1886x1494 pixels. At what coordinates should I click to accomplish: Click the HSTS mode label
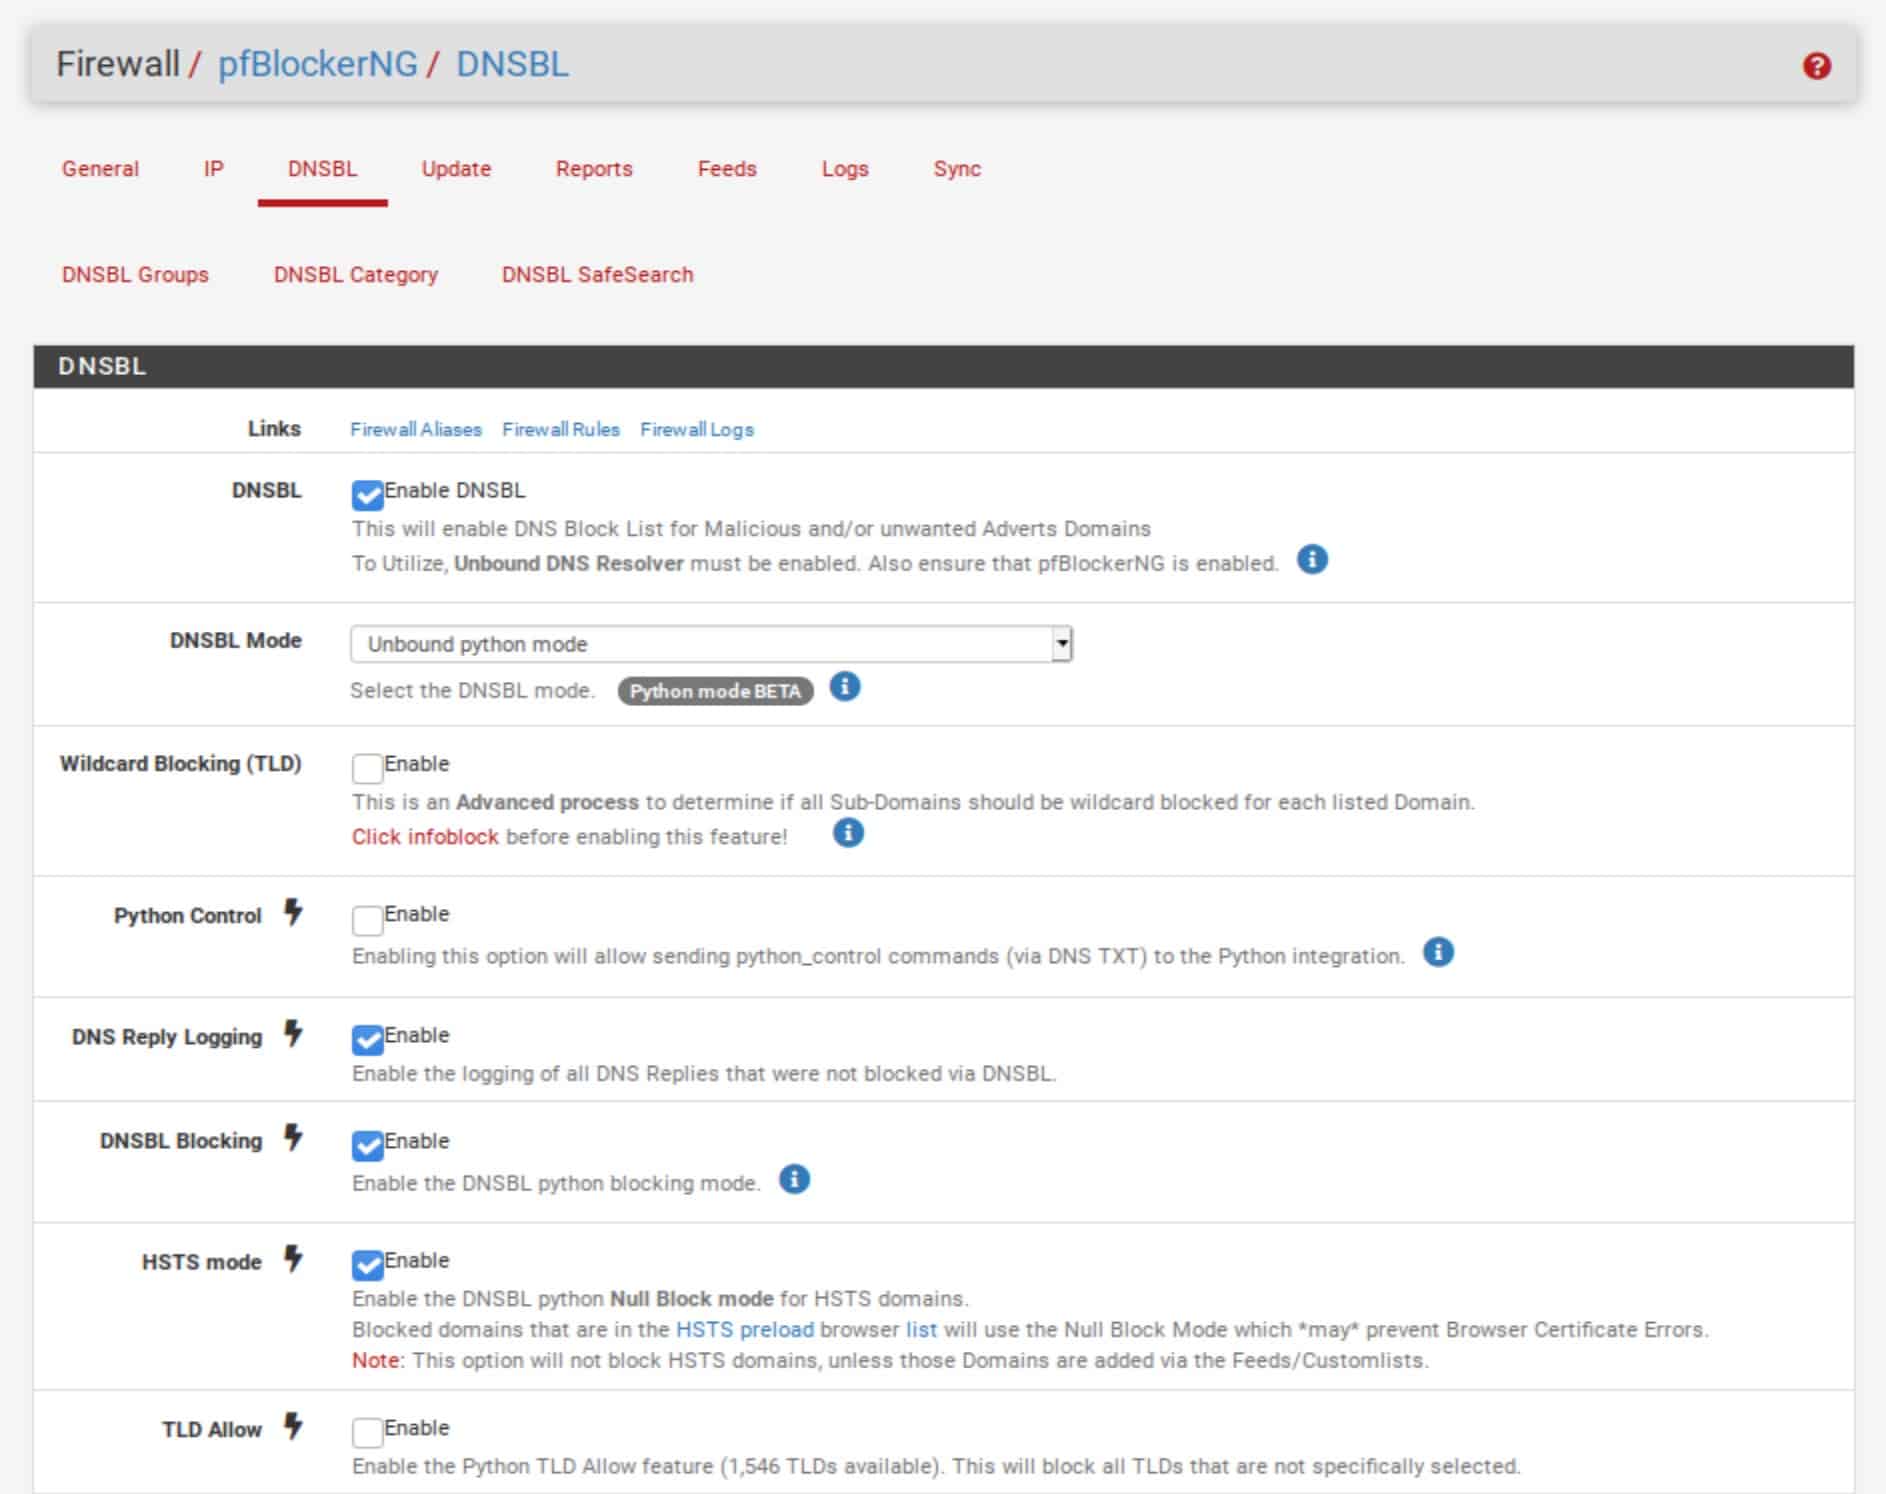coord(201,1262)
